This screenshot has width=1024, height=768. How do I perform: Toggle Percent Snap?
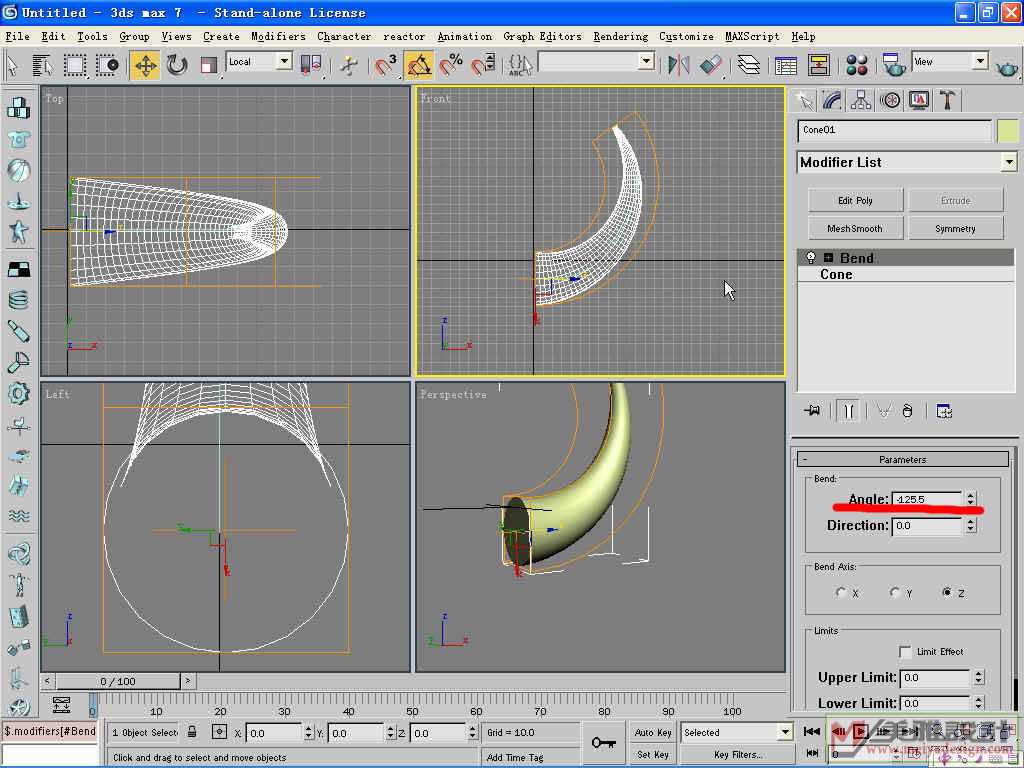[x=451, y=65]
